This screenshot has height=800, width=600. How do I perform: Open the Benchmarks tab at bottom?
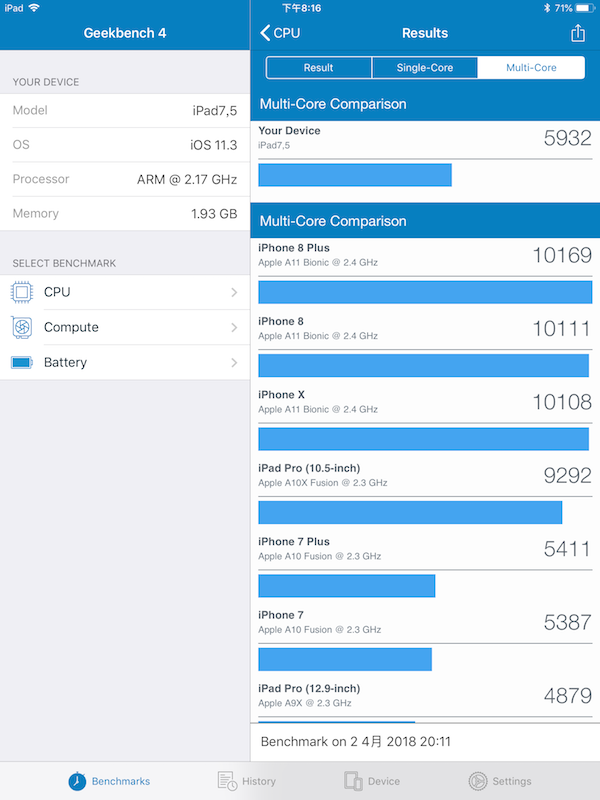click(x=109, y=781)
